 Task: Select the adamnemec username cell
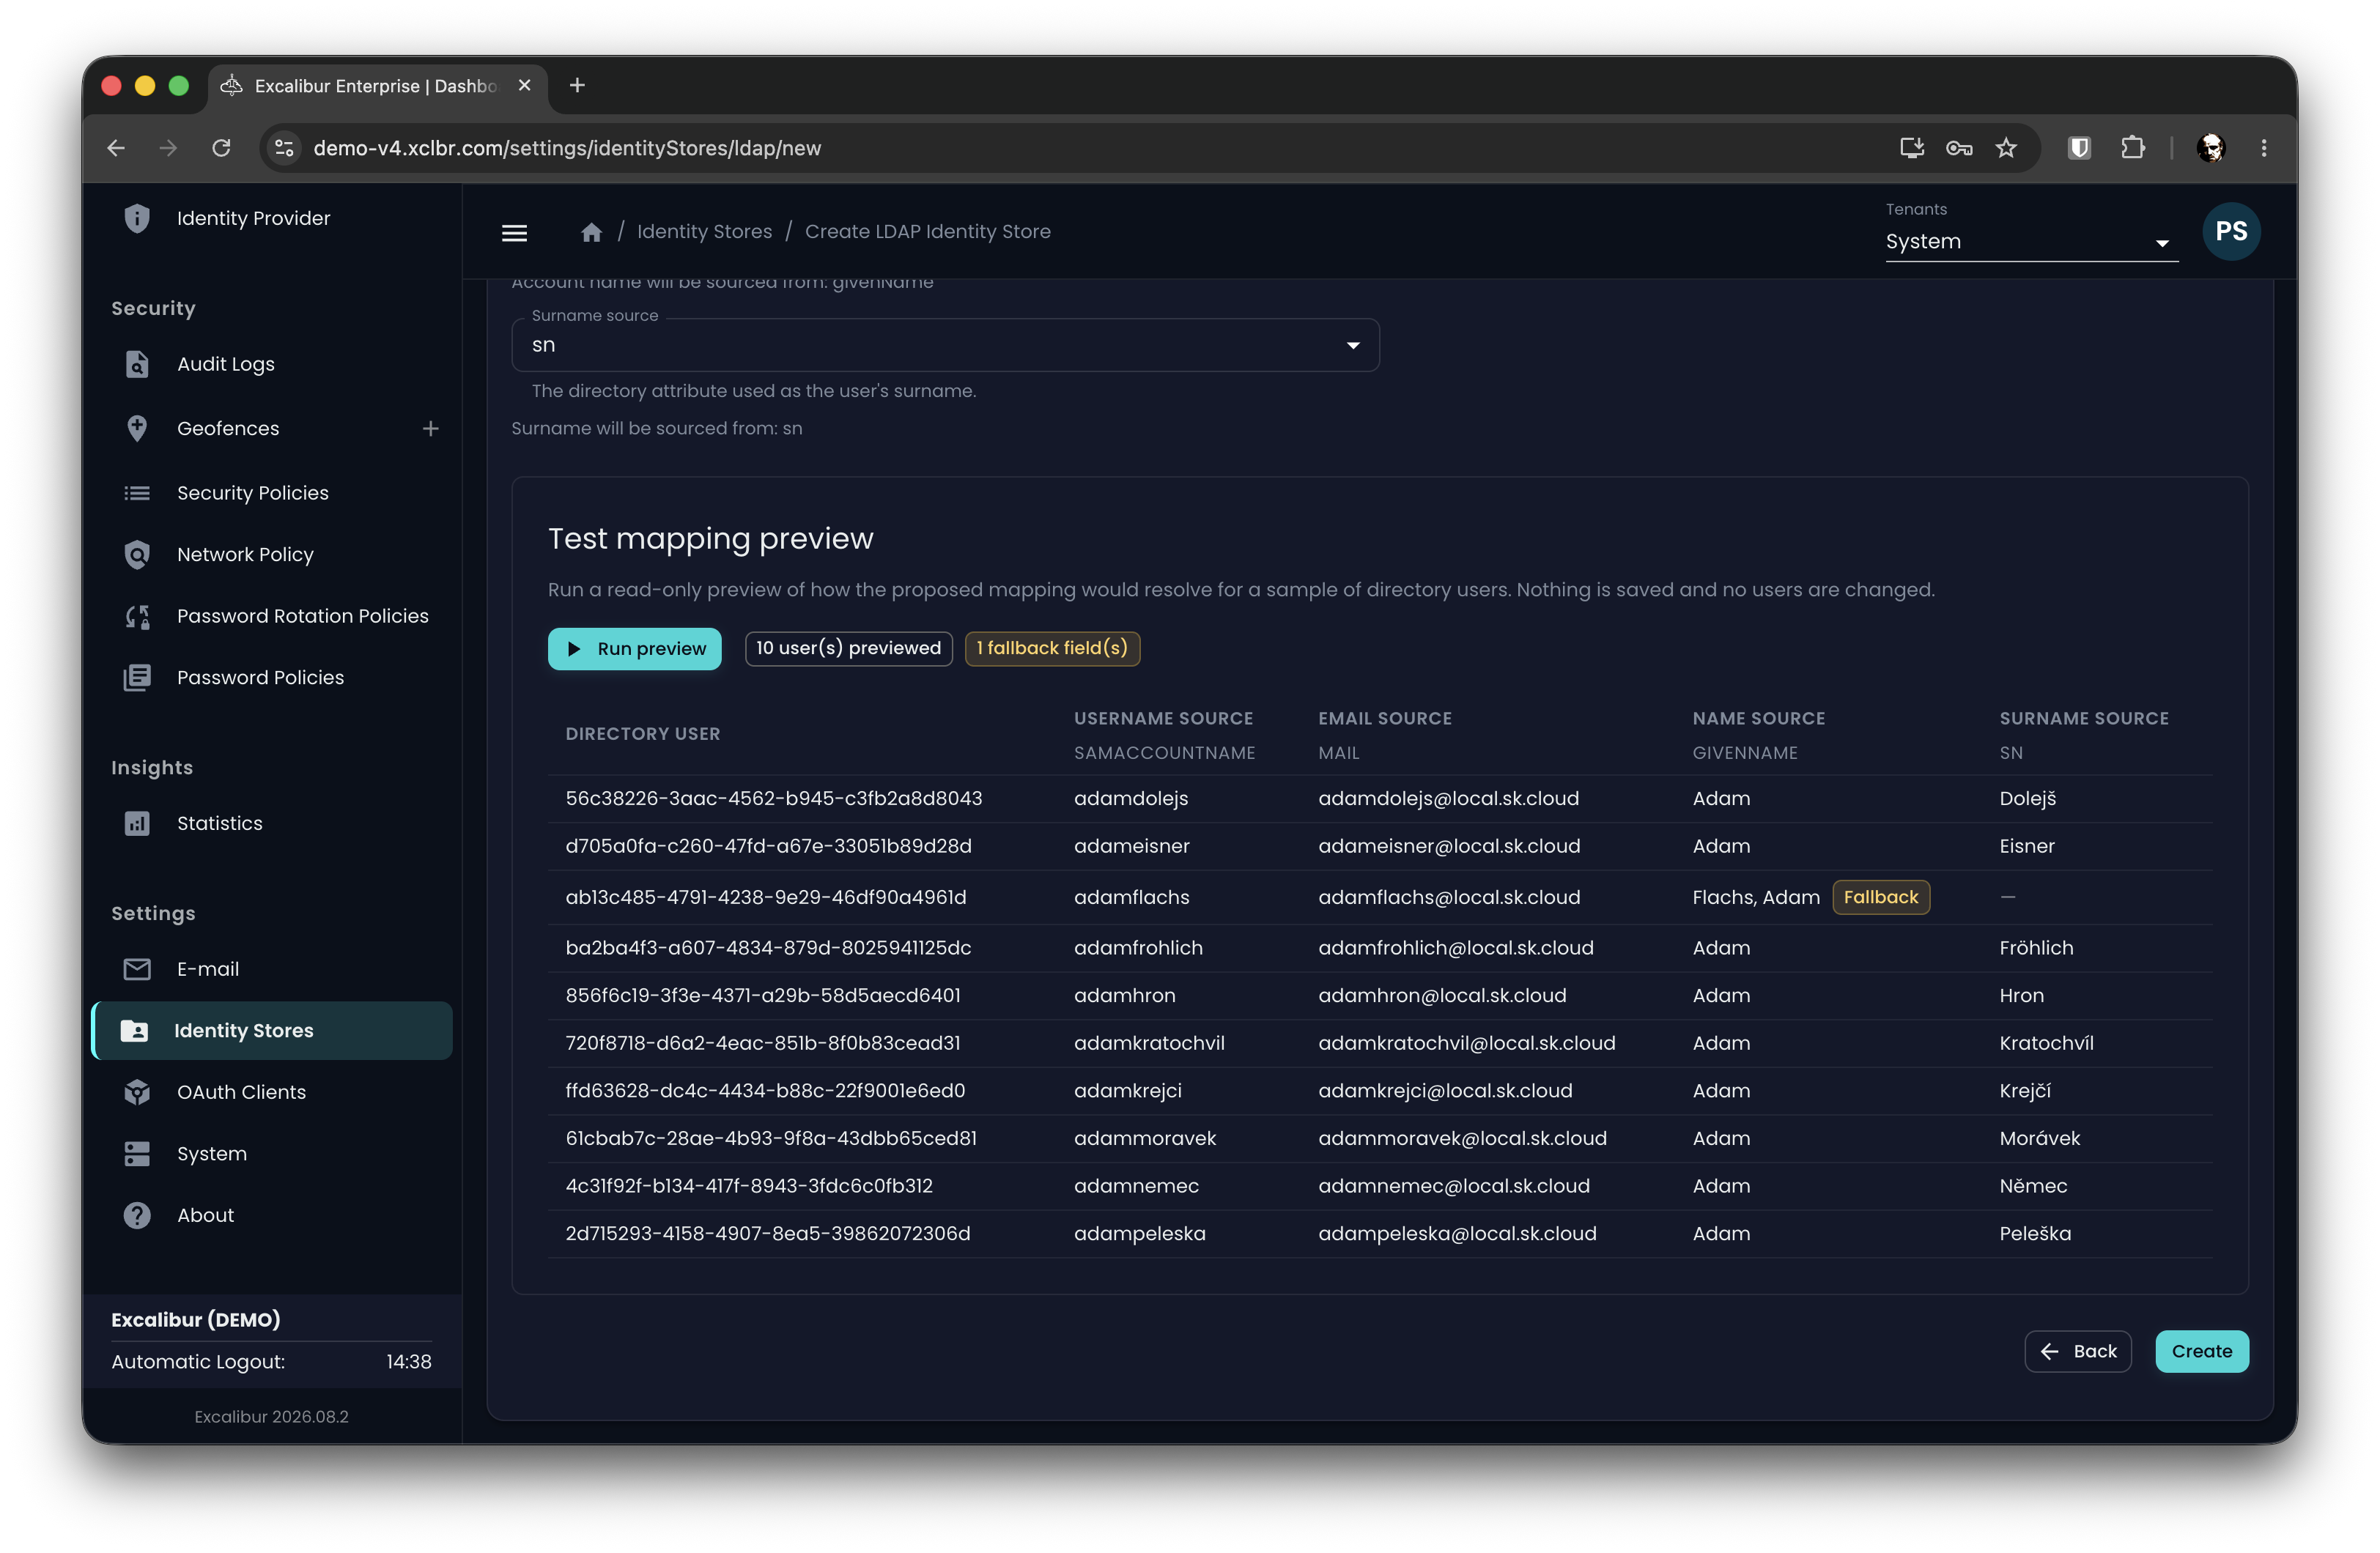[1135, 1186]
